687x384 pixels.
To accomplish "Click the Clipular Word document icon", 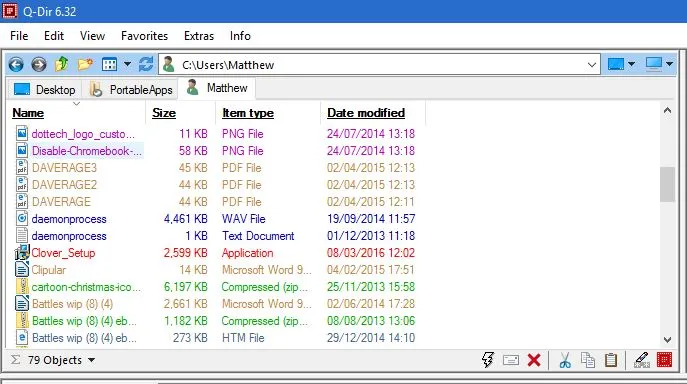I will click(x=22, y=270).
